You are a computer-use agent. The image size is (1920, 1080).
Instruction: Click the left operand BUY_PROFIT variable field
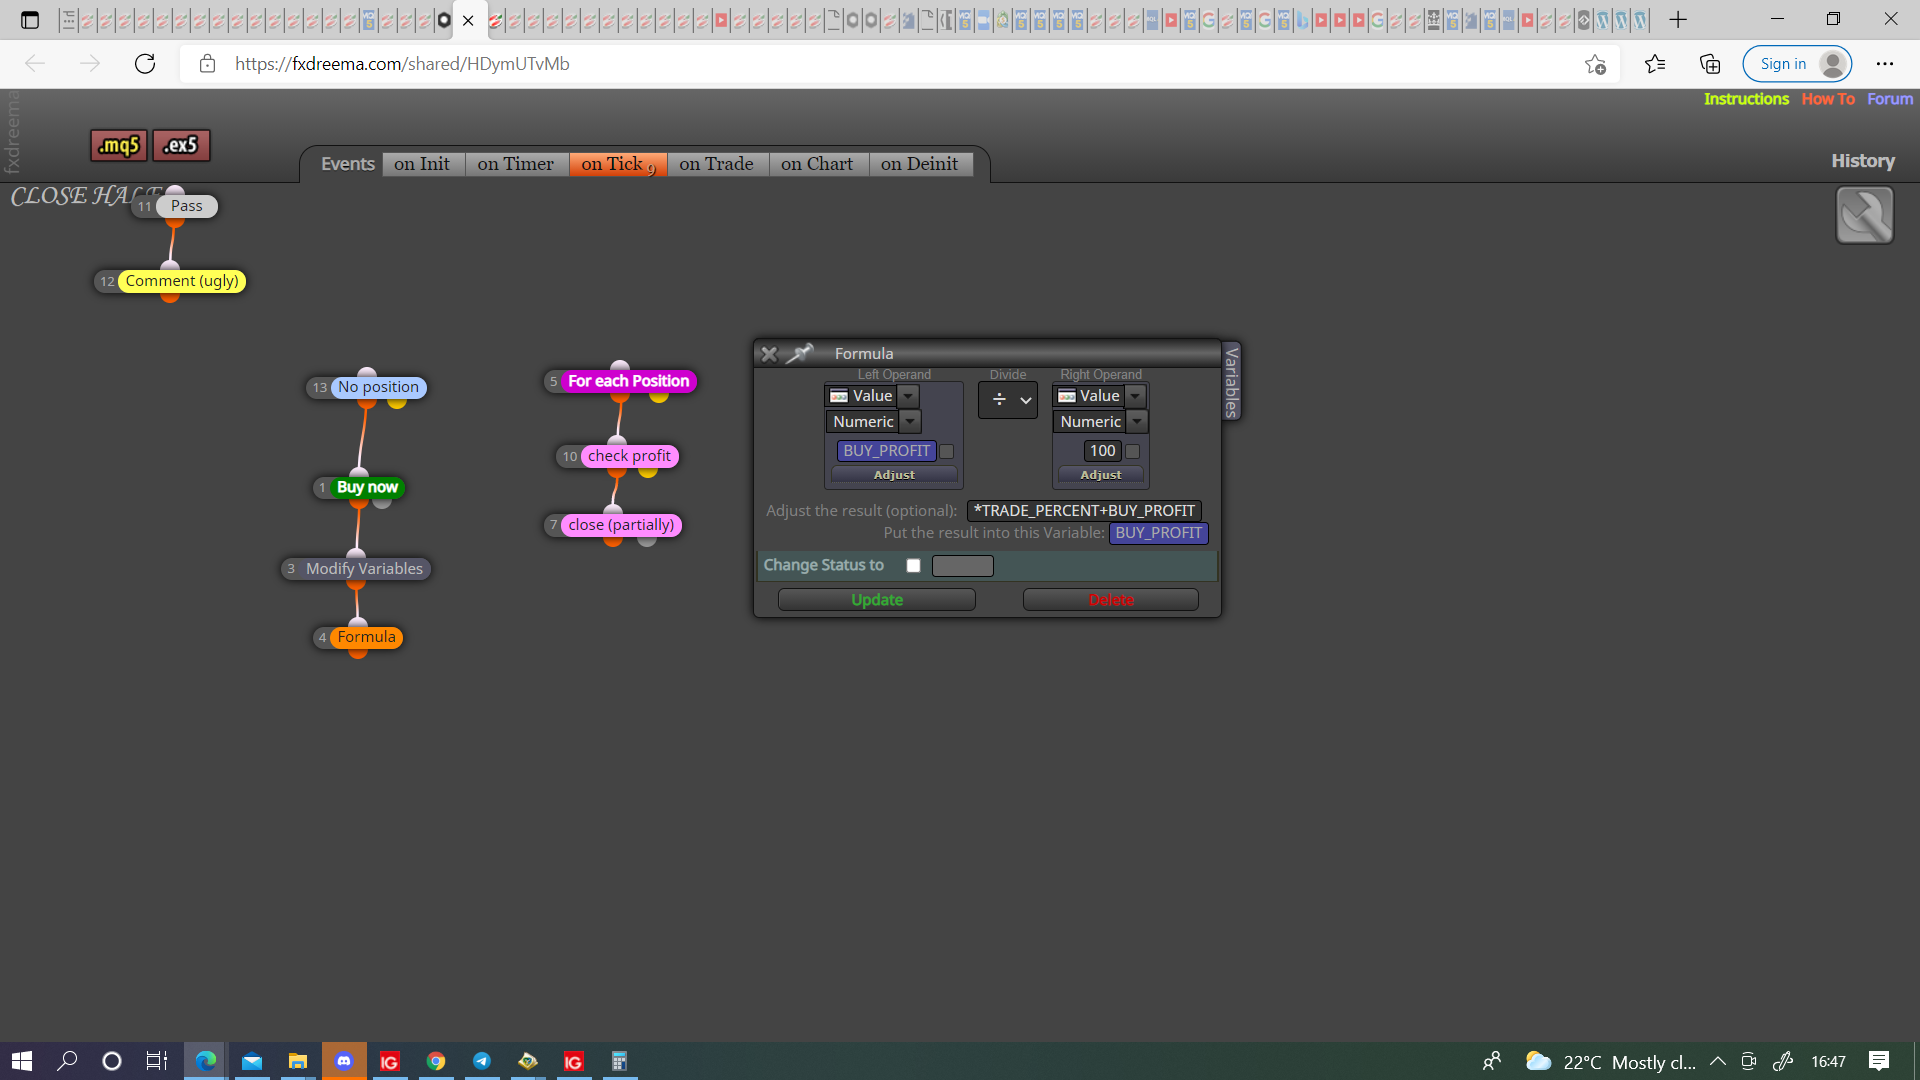[887, 451]
